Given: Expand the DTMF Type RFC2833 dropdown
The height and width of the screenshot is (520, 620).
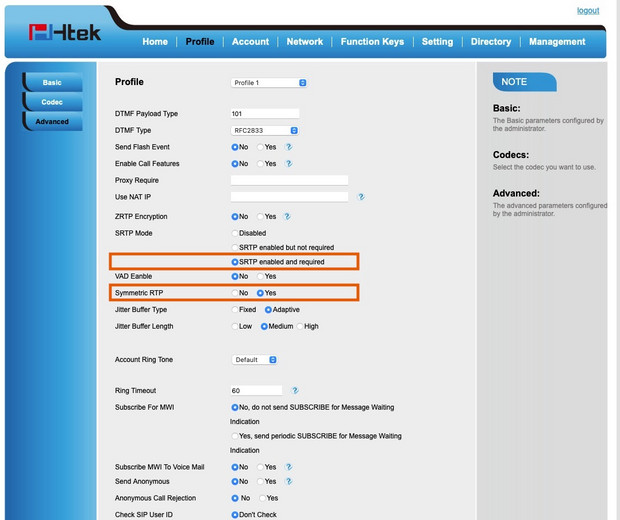Looking at the screenshot, I should tap(265, 130).
